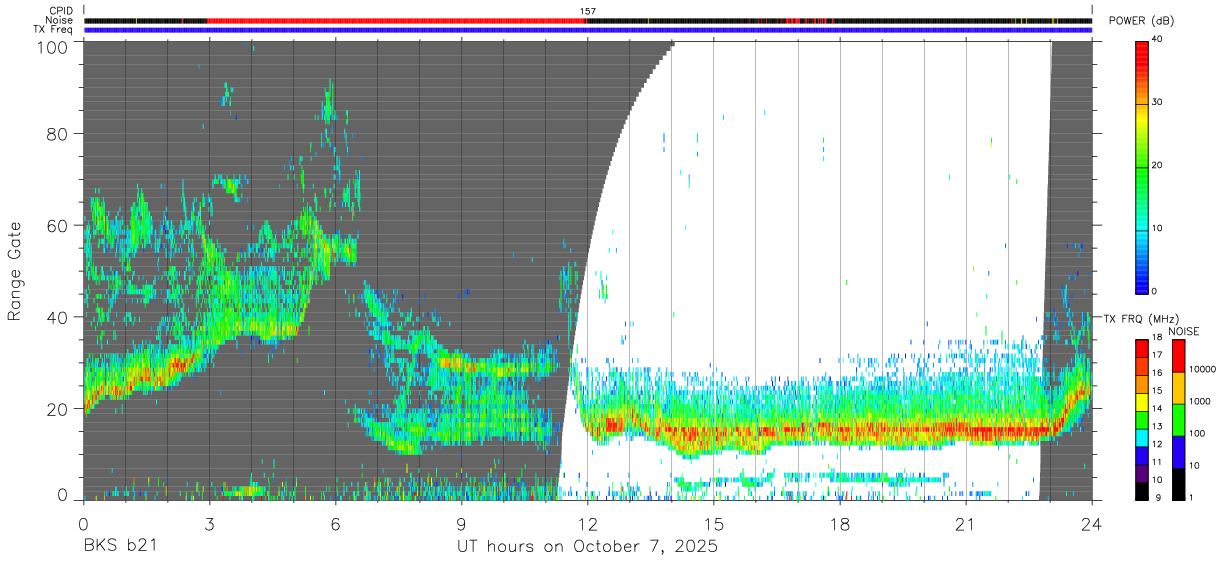Image resolution: width=1228 pixels, height=567 pixels.
Task: Click the 'Range Gate' y-axis title
Action: (15, 271)
